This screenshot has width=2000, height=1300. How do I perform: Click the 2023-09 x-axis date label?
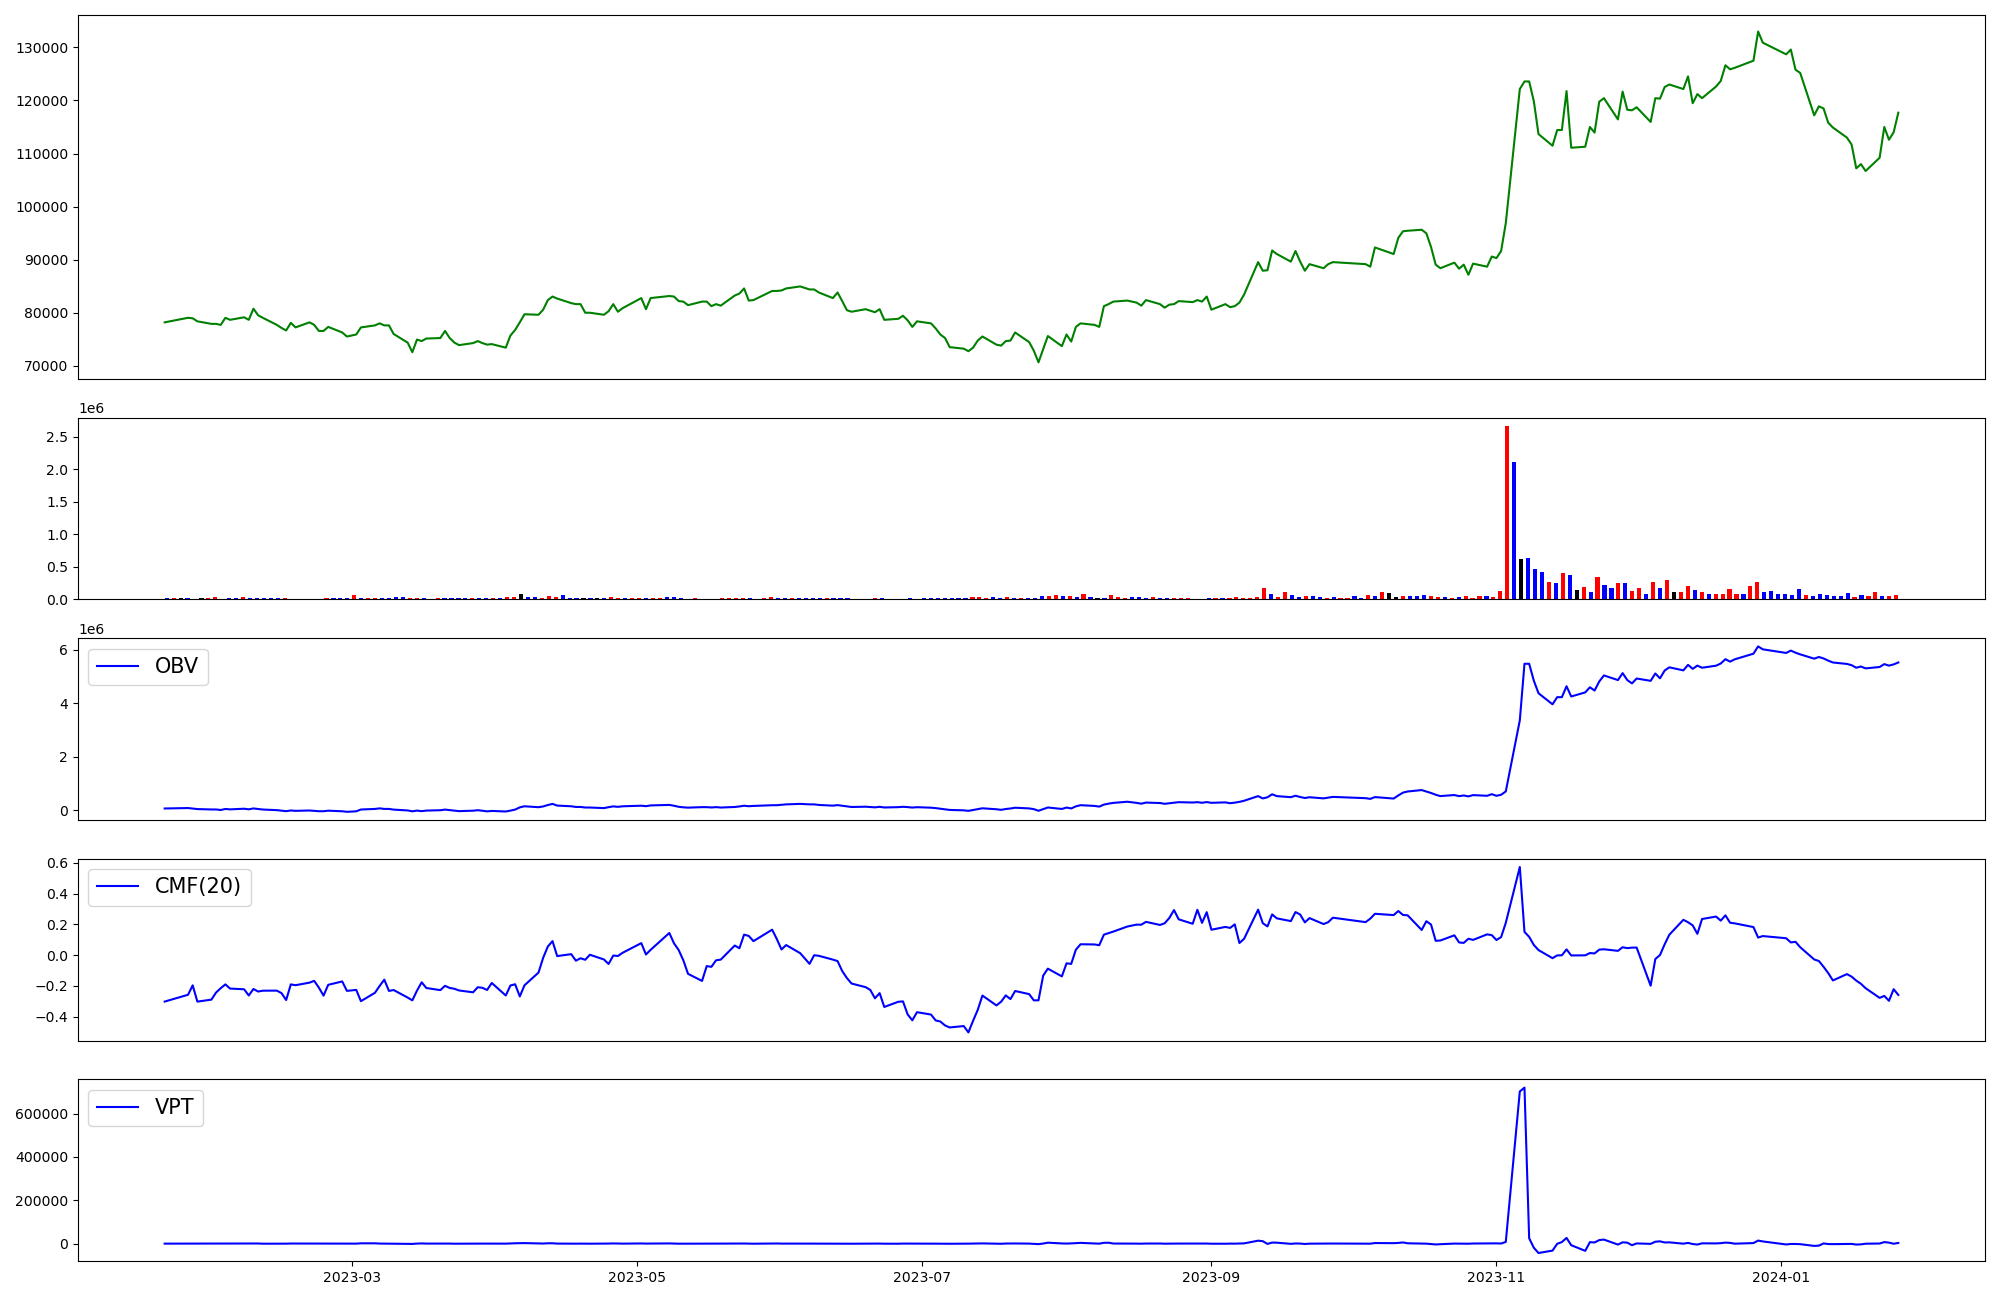1211,1277
